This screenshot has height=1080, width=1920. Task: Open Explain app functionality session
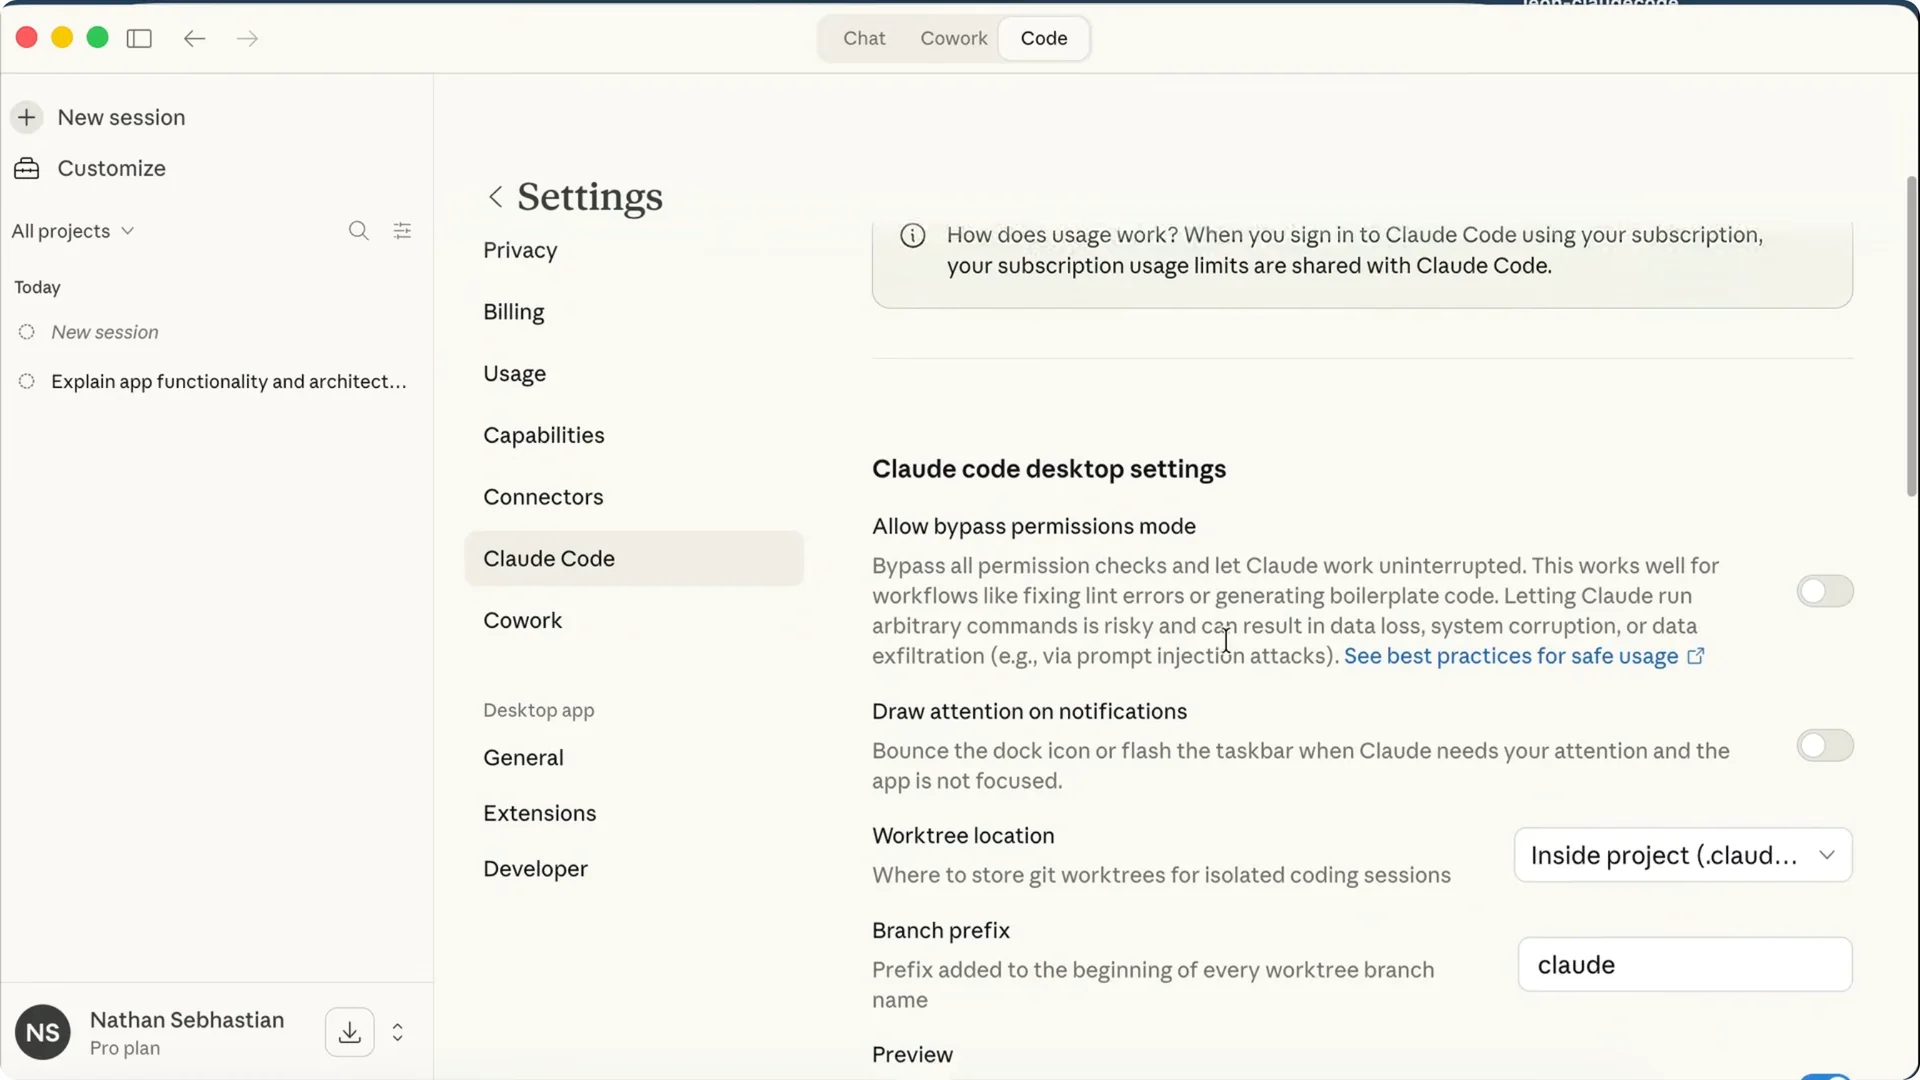229,381
